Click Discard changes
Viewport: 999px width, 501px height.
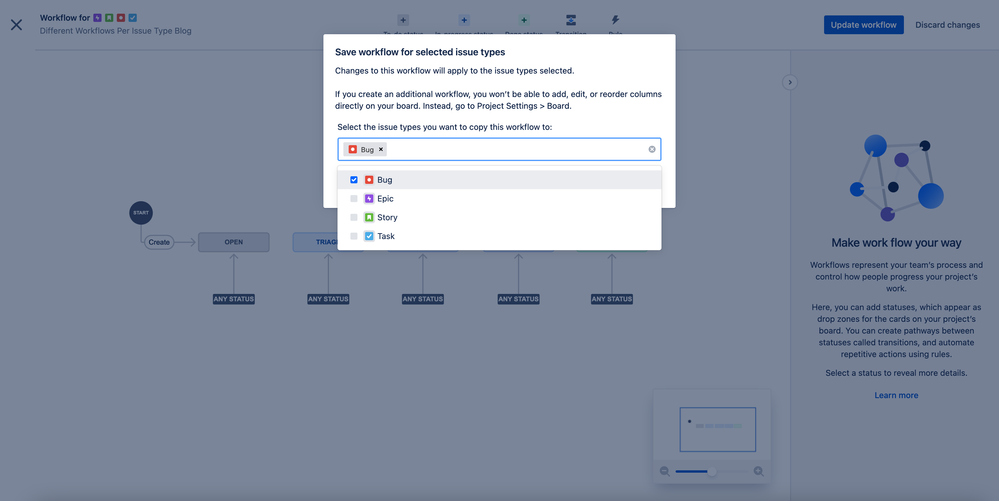[947, 25]
